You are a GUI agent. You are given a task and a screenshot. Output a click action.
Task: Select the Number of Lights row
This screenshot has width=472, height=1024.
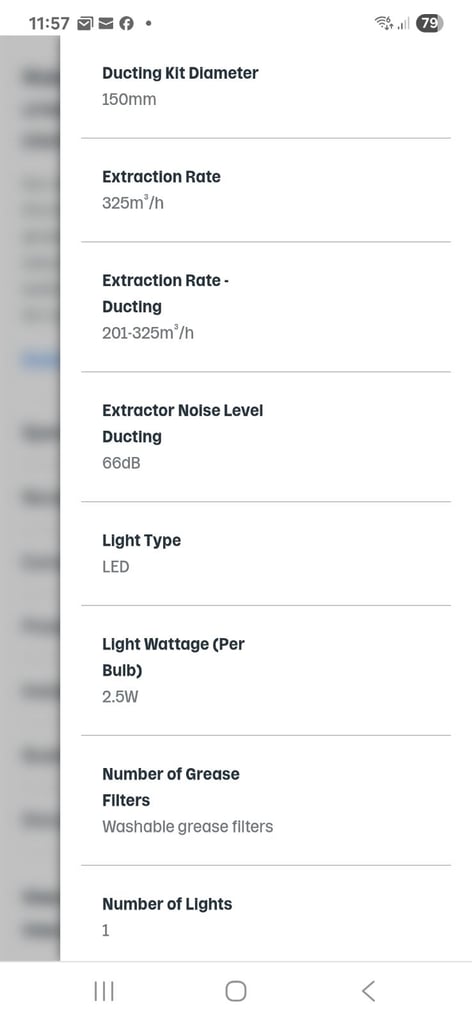266,914
